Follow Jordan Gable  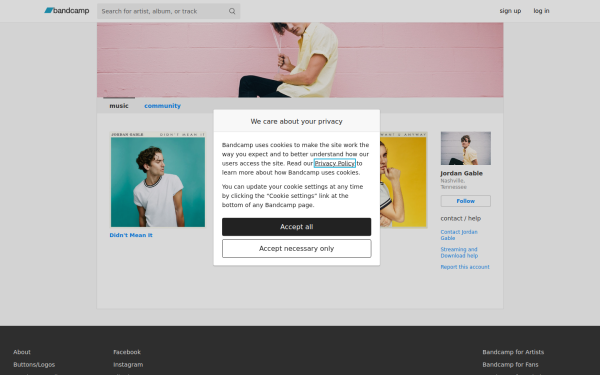click(x=466, y=201)
